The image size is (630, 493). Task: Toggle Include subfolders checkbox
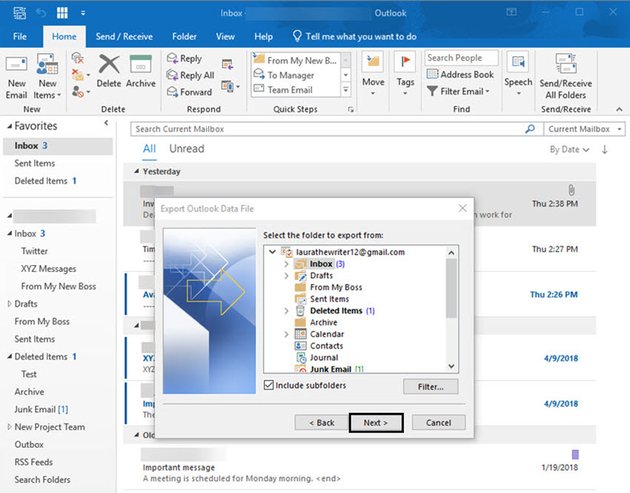click(x=269, y=385)
